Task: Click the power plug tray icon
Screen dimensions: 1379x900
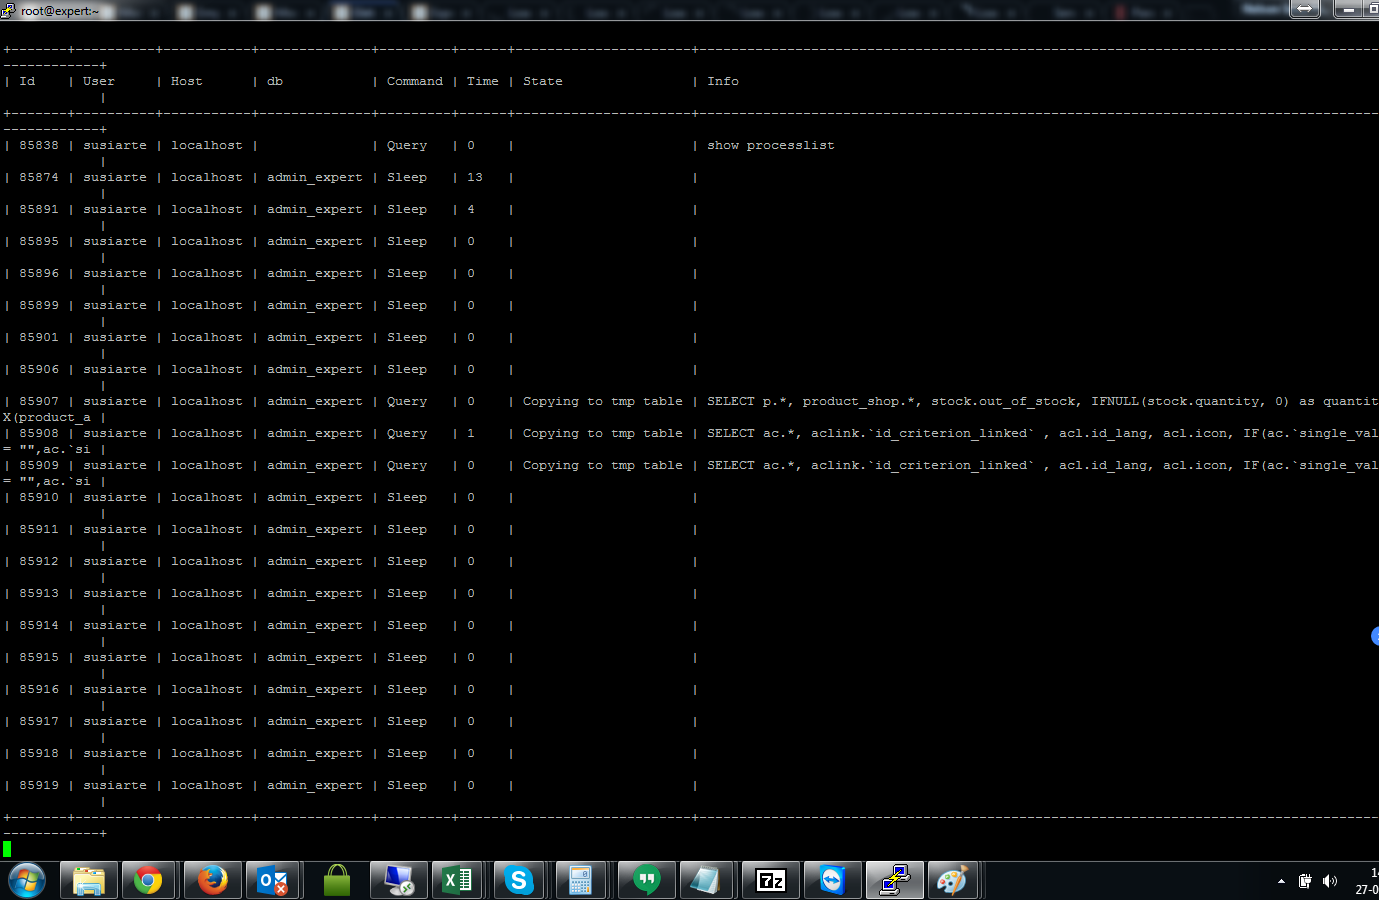Action: (1305, 881)
